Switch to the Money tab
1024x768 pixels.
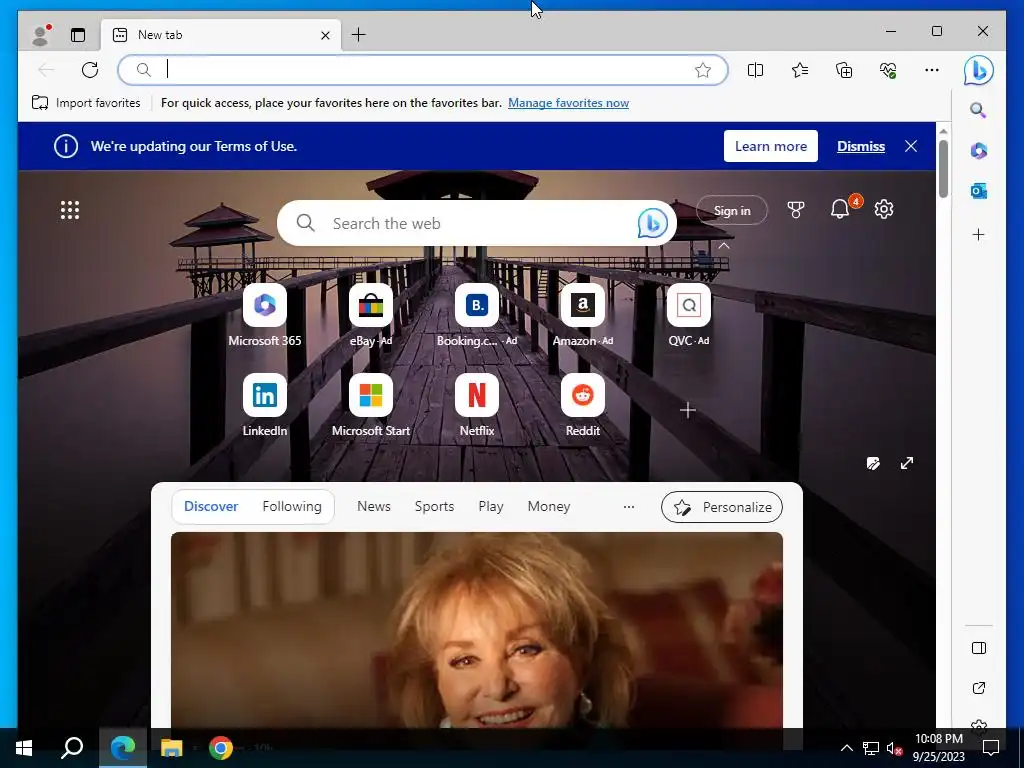coord(549,507)
